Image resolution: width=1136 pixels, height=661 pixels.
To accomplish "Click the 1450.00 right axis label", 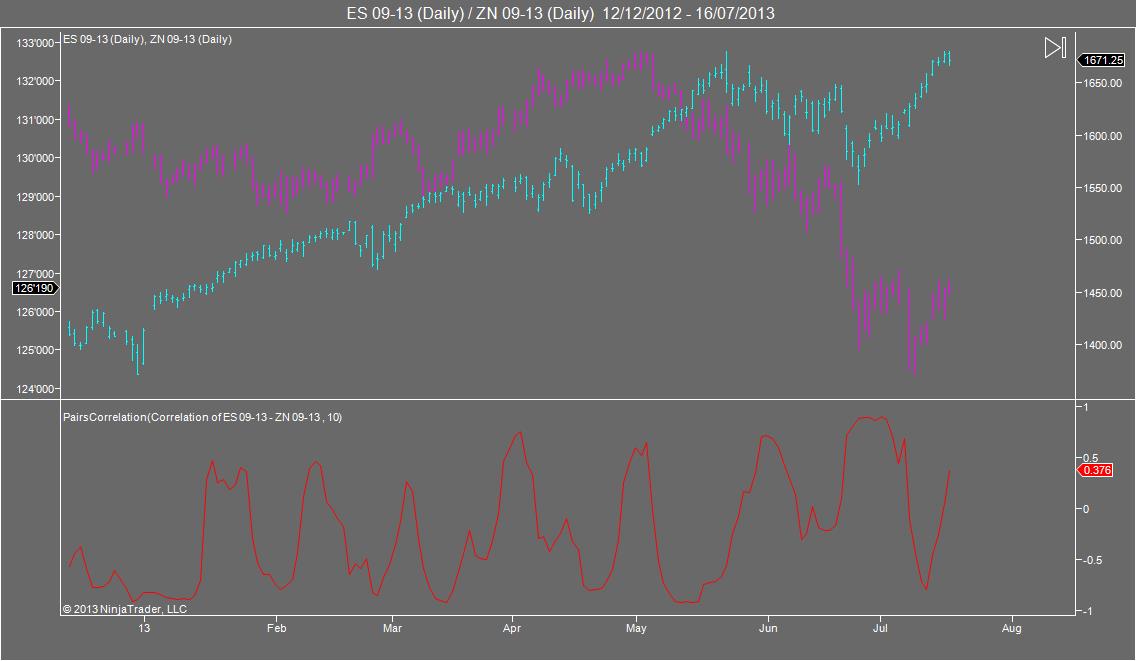I will click(x=1102, y=294).
